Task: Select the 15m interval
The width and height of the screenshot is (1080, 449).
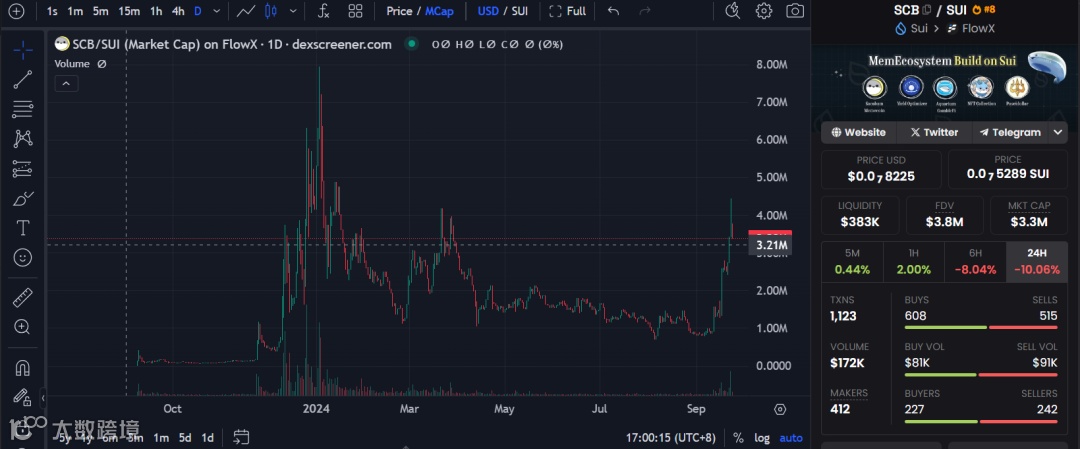Action: point(129,11)
